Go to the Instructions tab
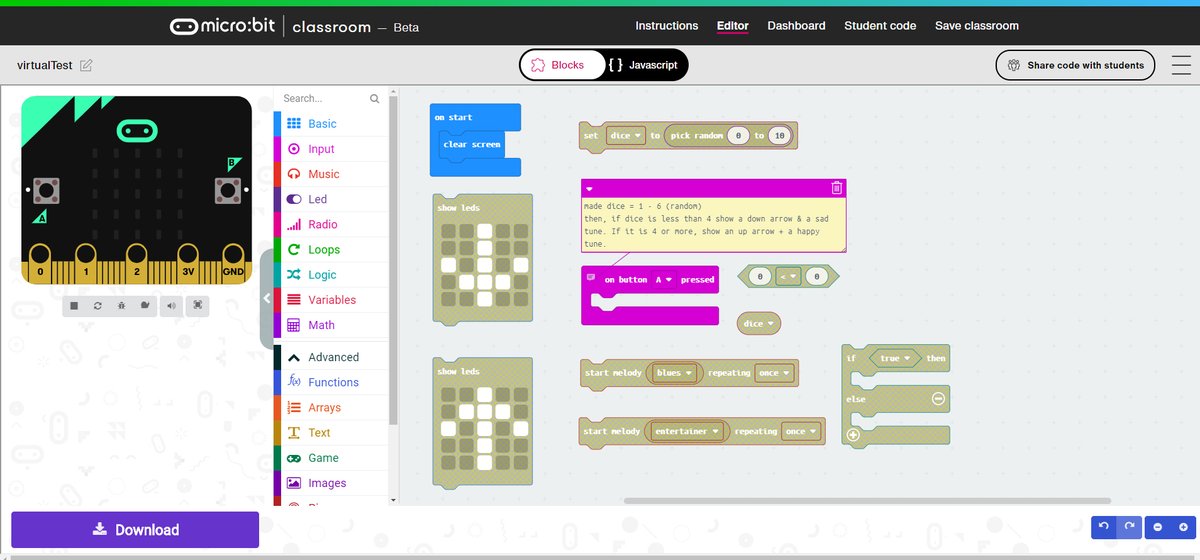1200x560 pixels. tap(667, 26)
